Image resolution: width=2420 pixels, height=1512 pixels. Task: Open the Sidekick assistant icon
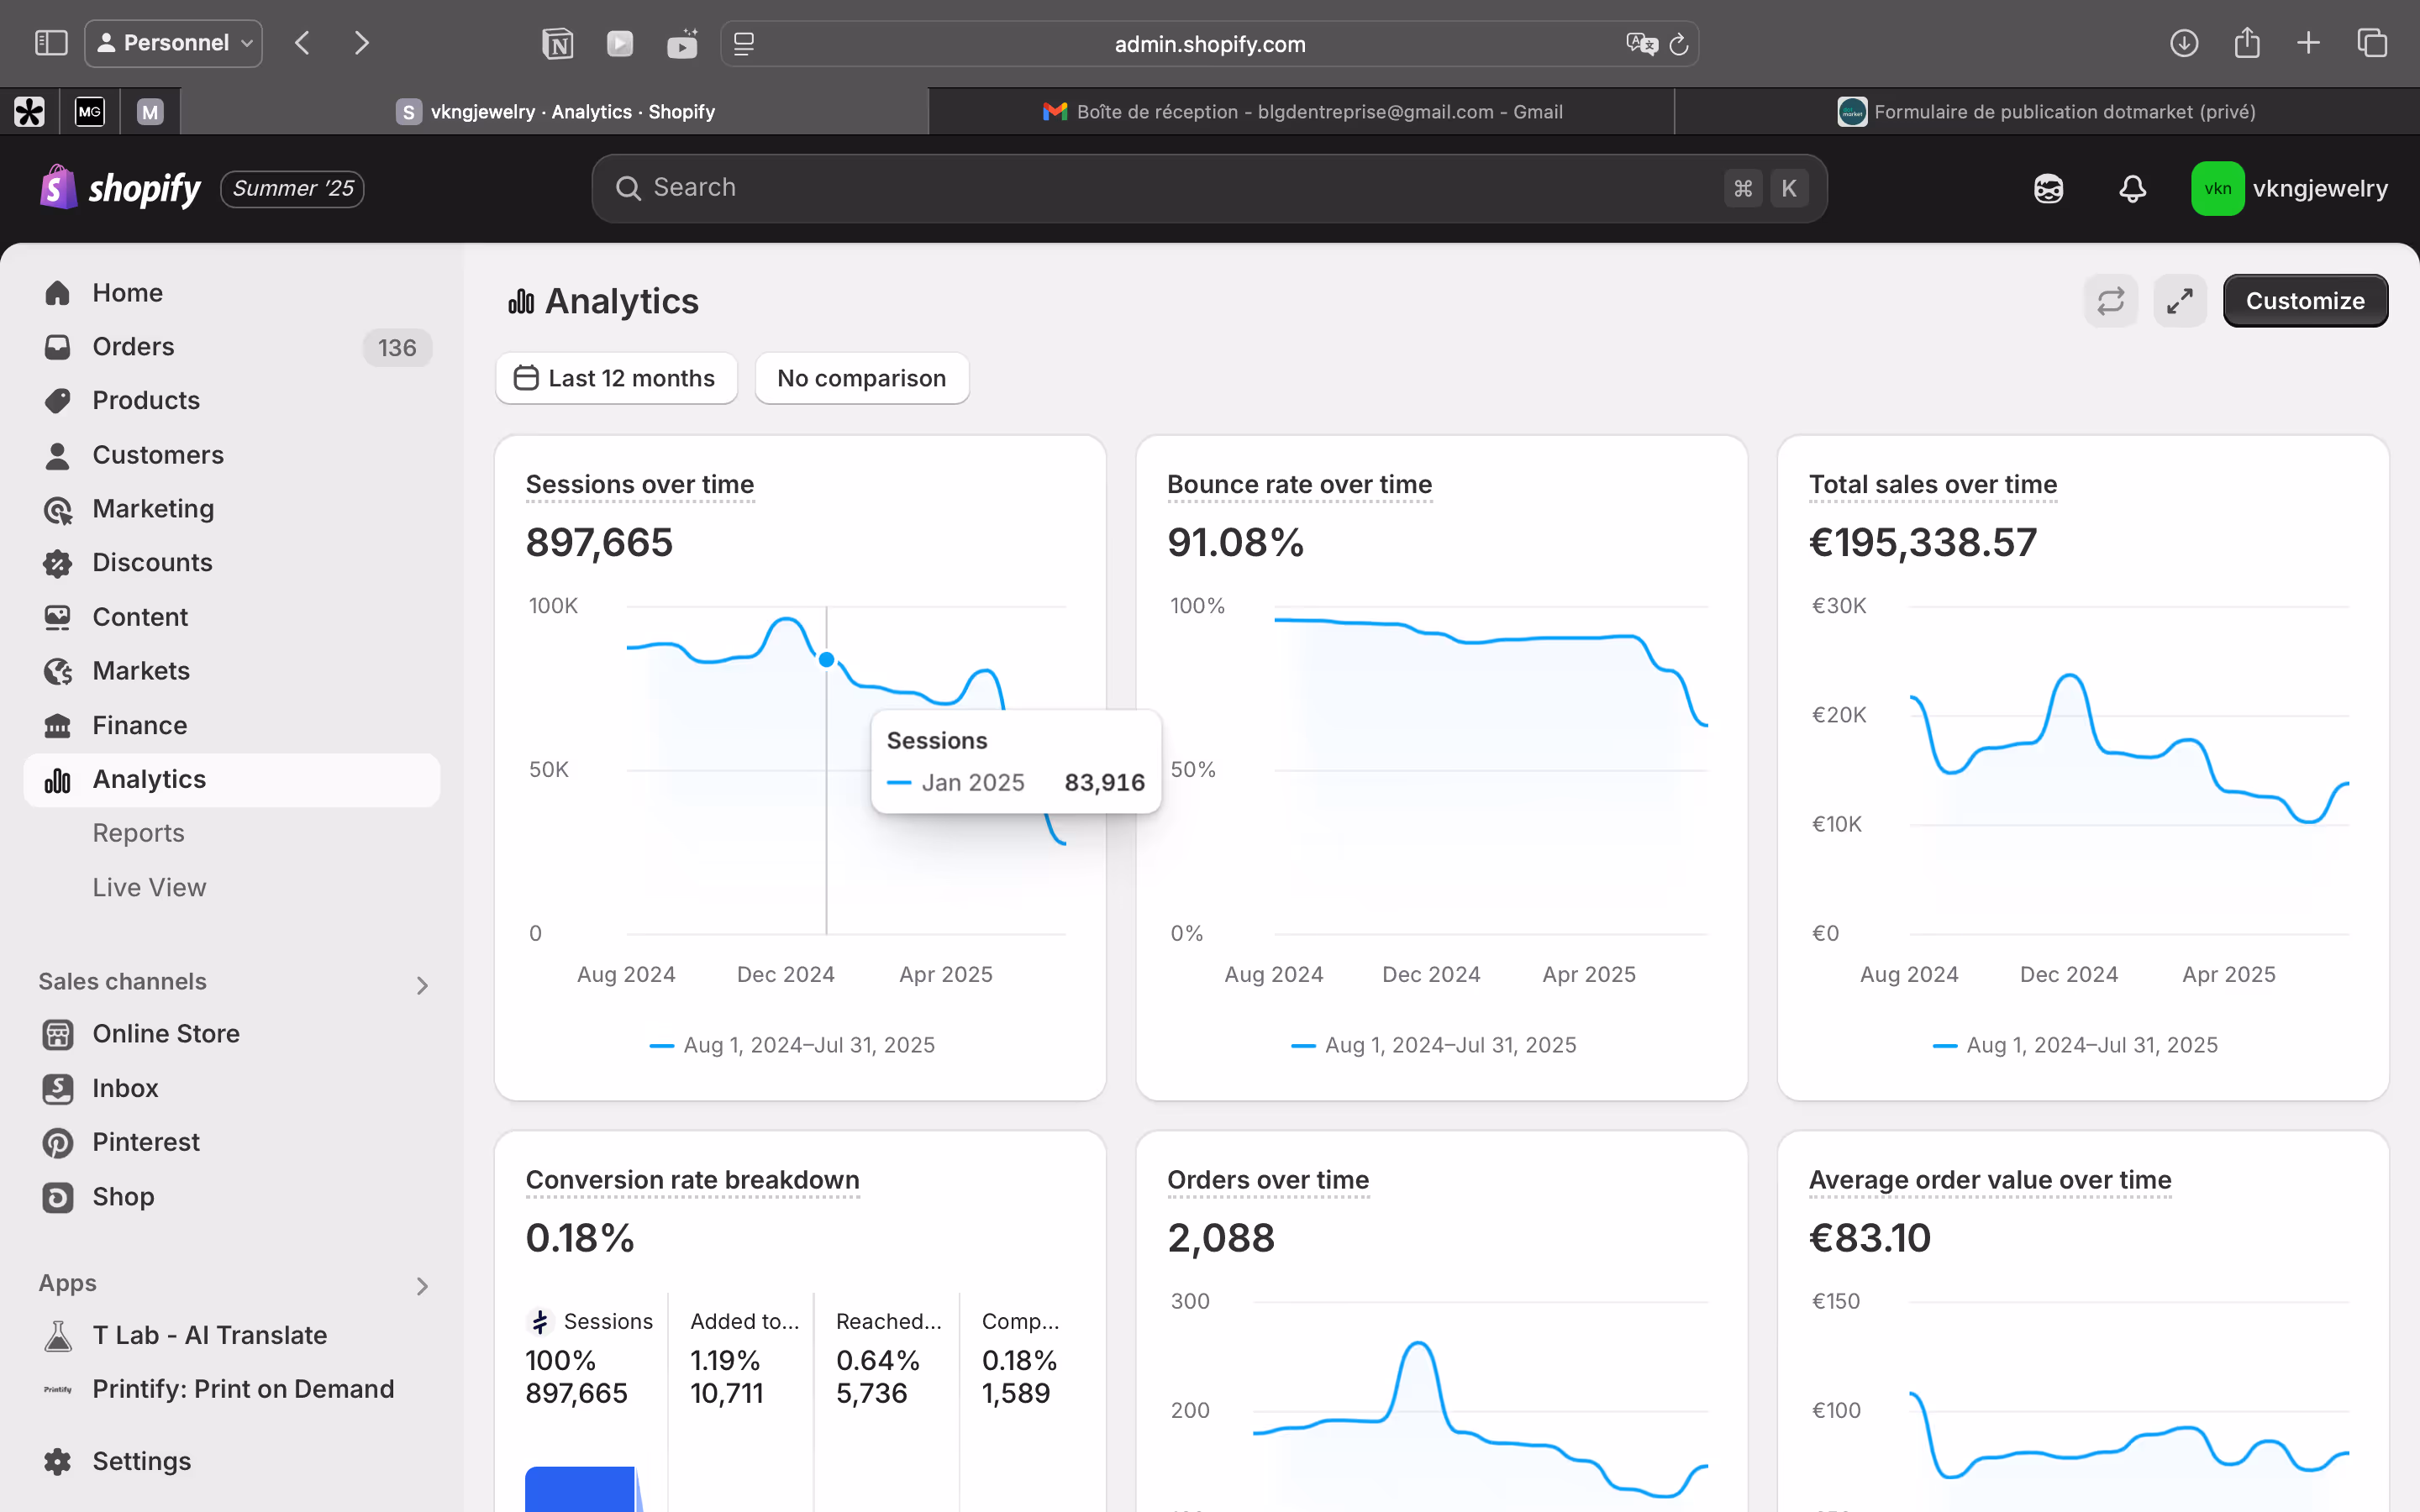tap(2048, 188)
